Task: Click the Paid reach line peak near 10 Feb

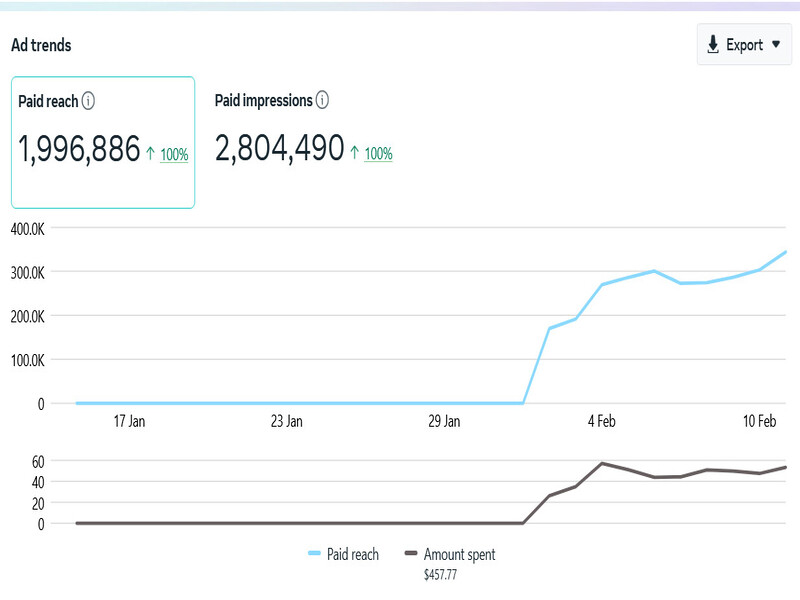Action: (x=785, y=252)
